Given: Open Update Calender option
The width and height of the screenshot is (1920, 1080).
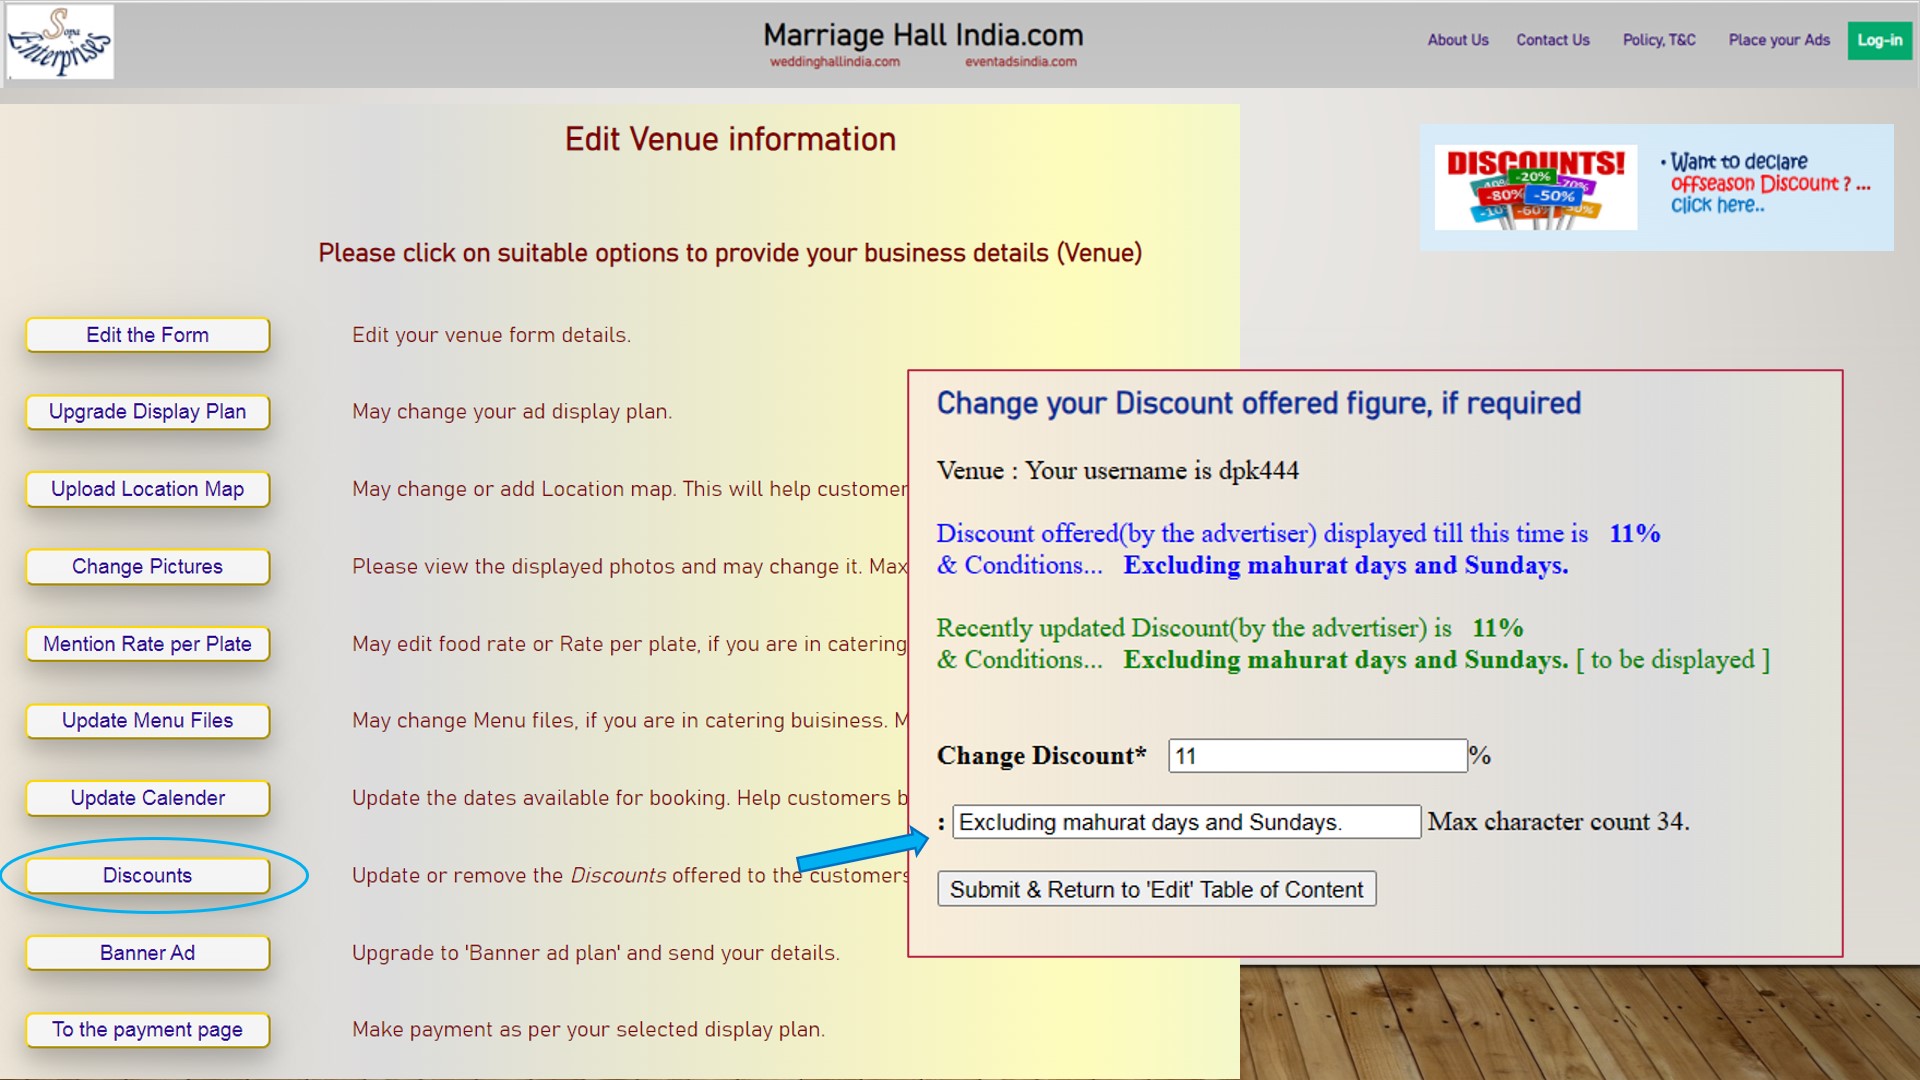Looking at the screenshot, I should click(148, 798).
